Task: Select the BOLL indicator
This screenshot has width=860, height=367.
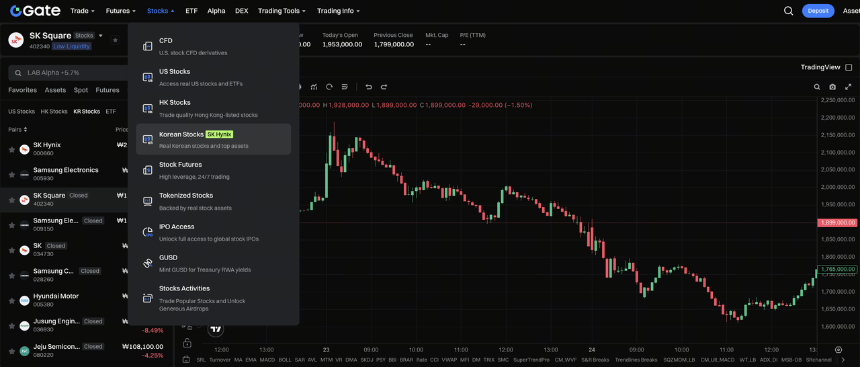Action: [285, 360]
